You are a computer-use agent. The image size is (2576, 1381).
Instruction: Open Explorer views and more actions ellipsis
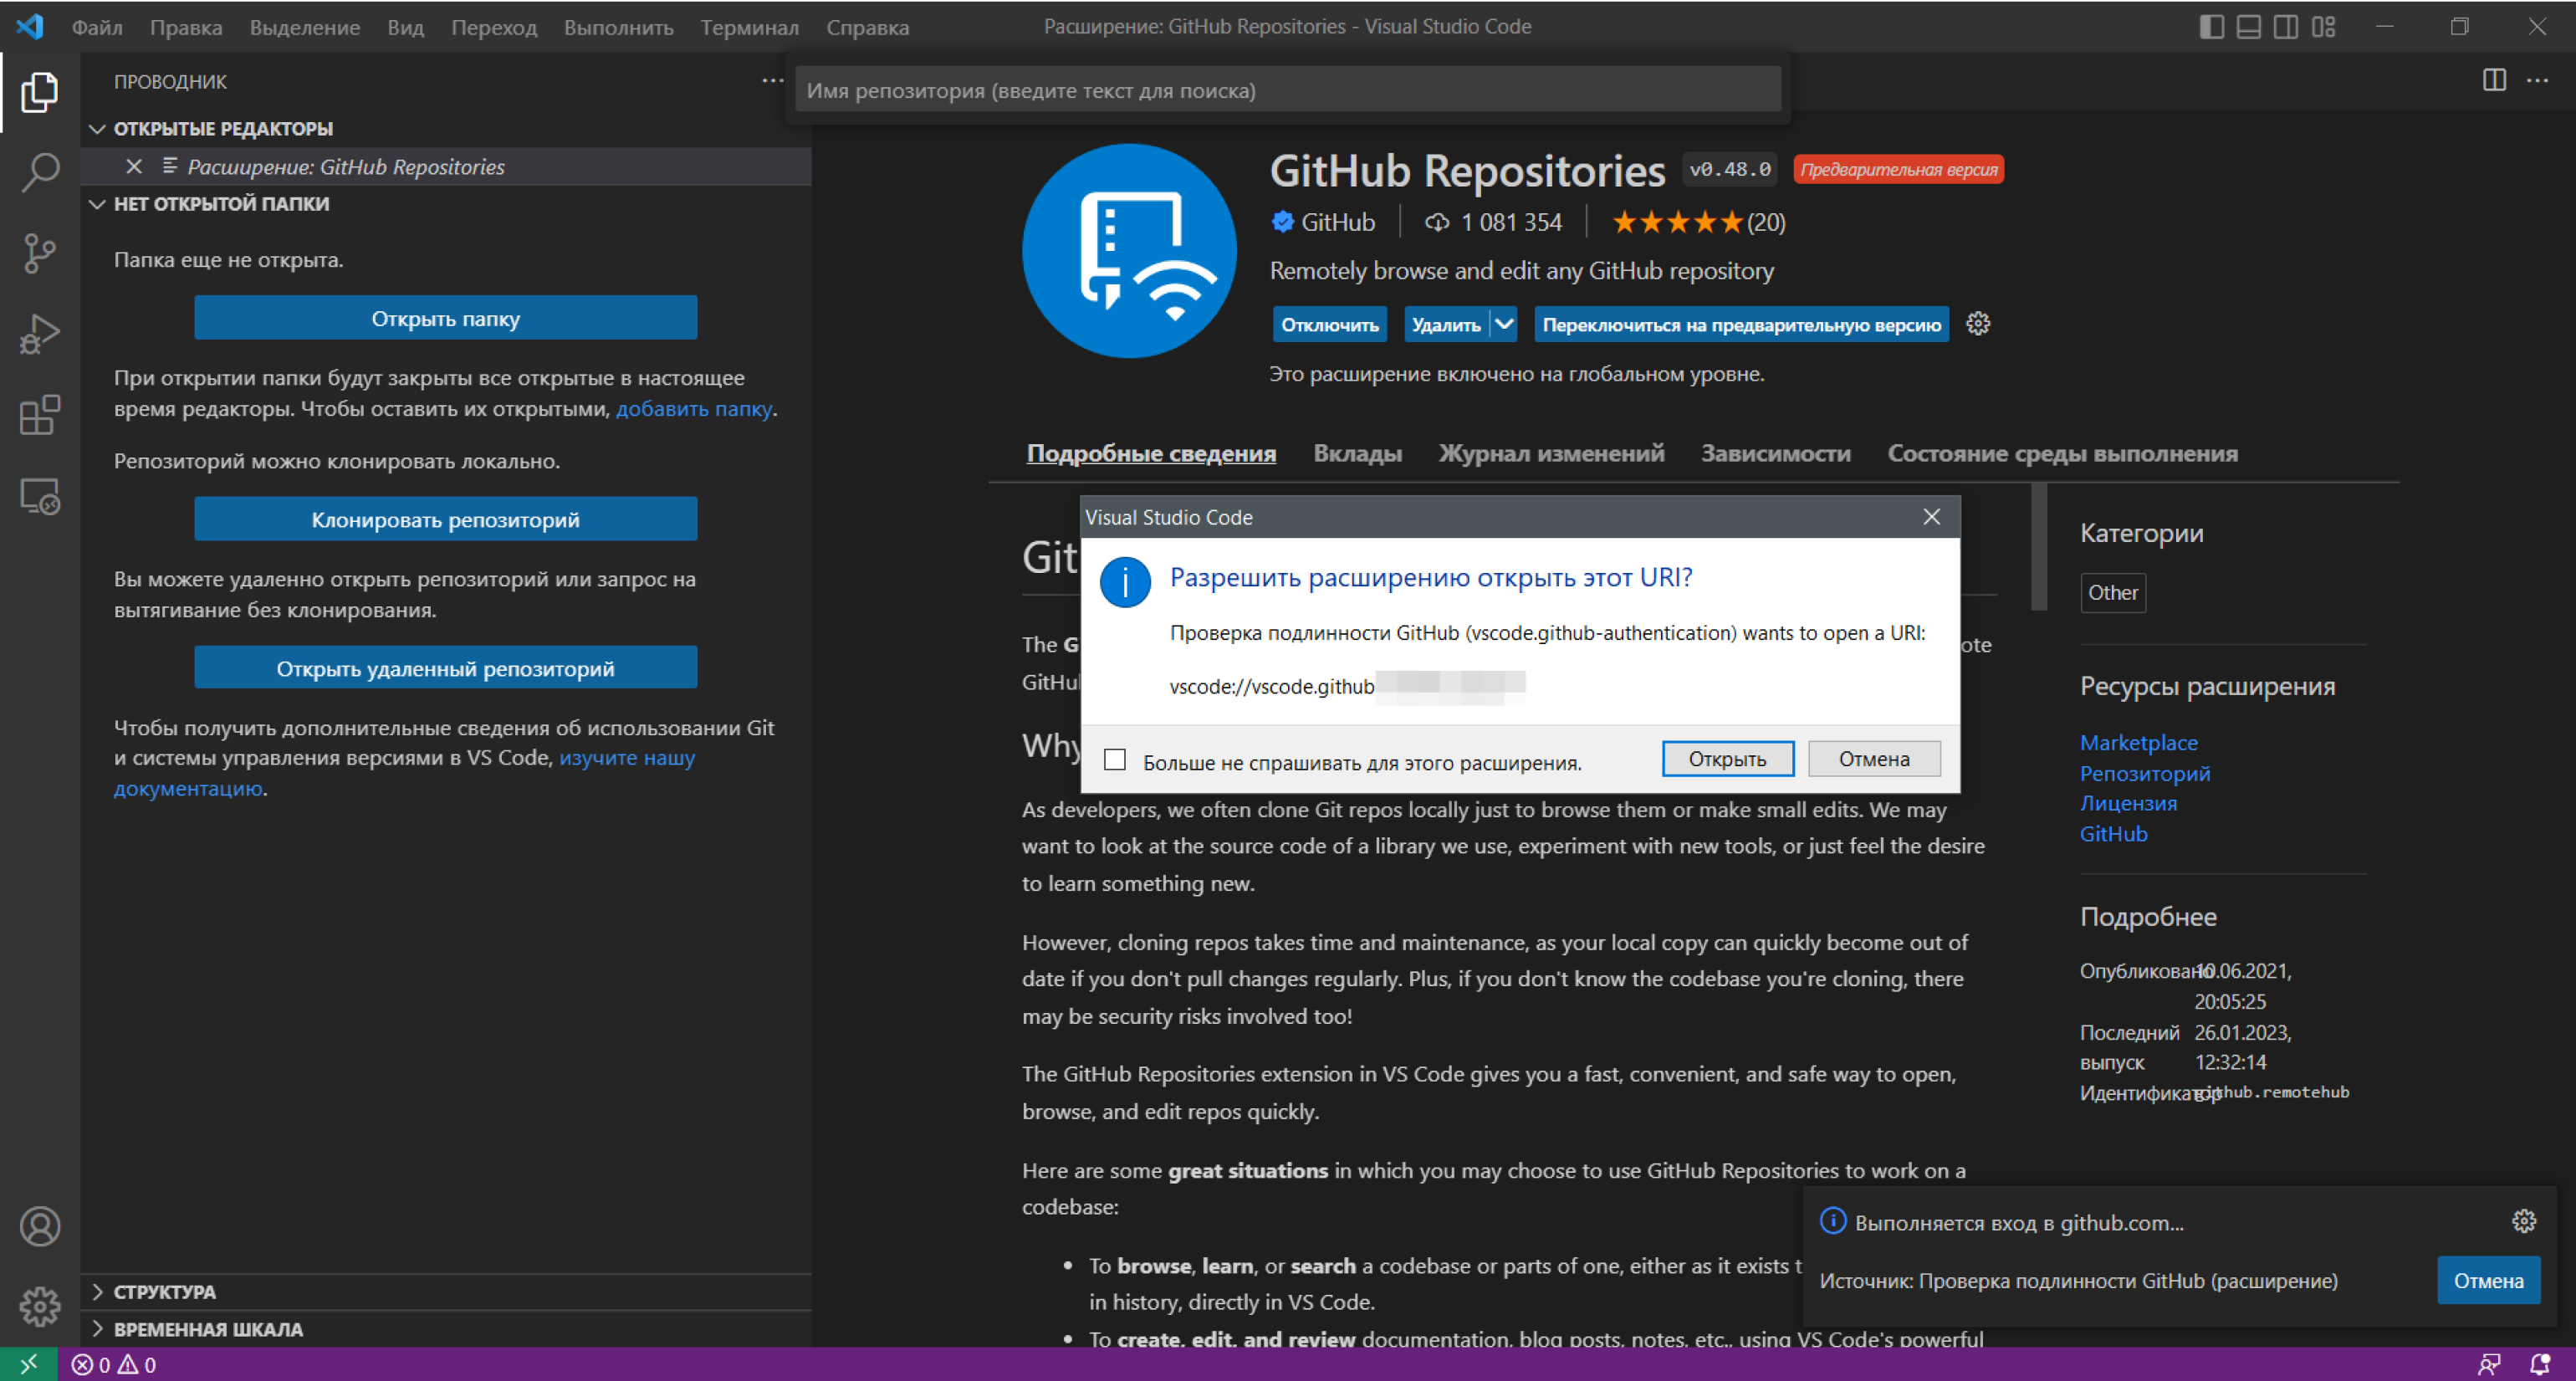click(x=772, y=80)
